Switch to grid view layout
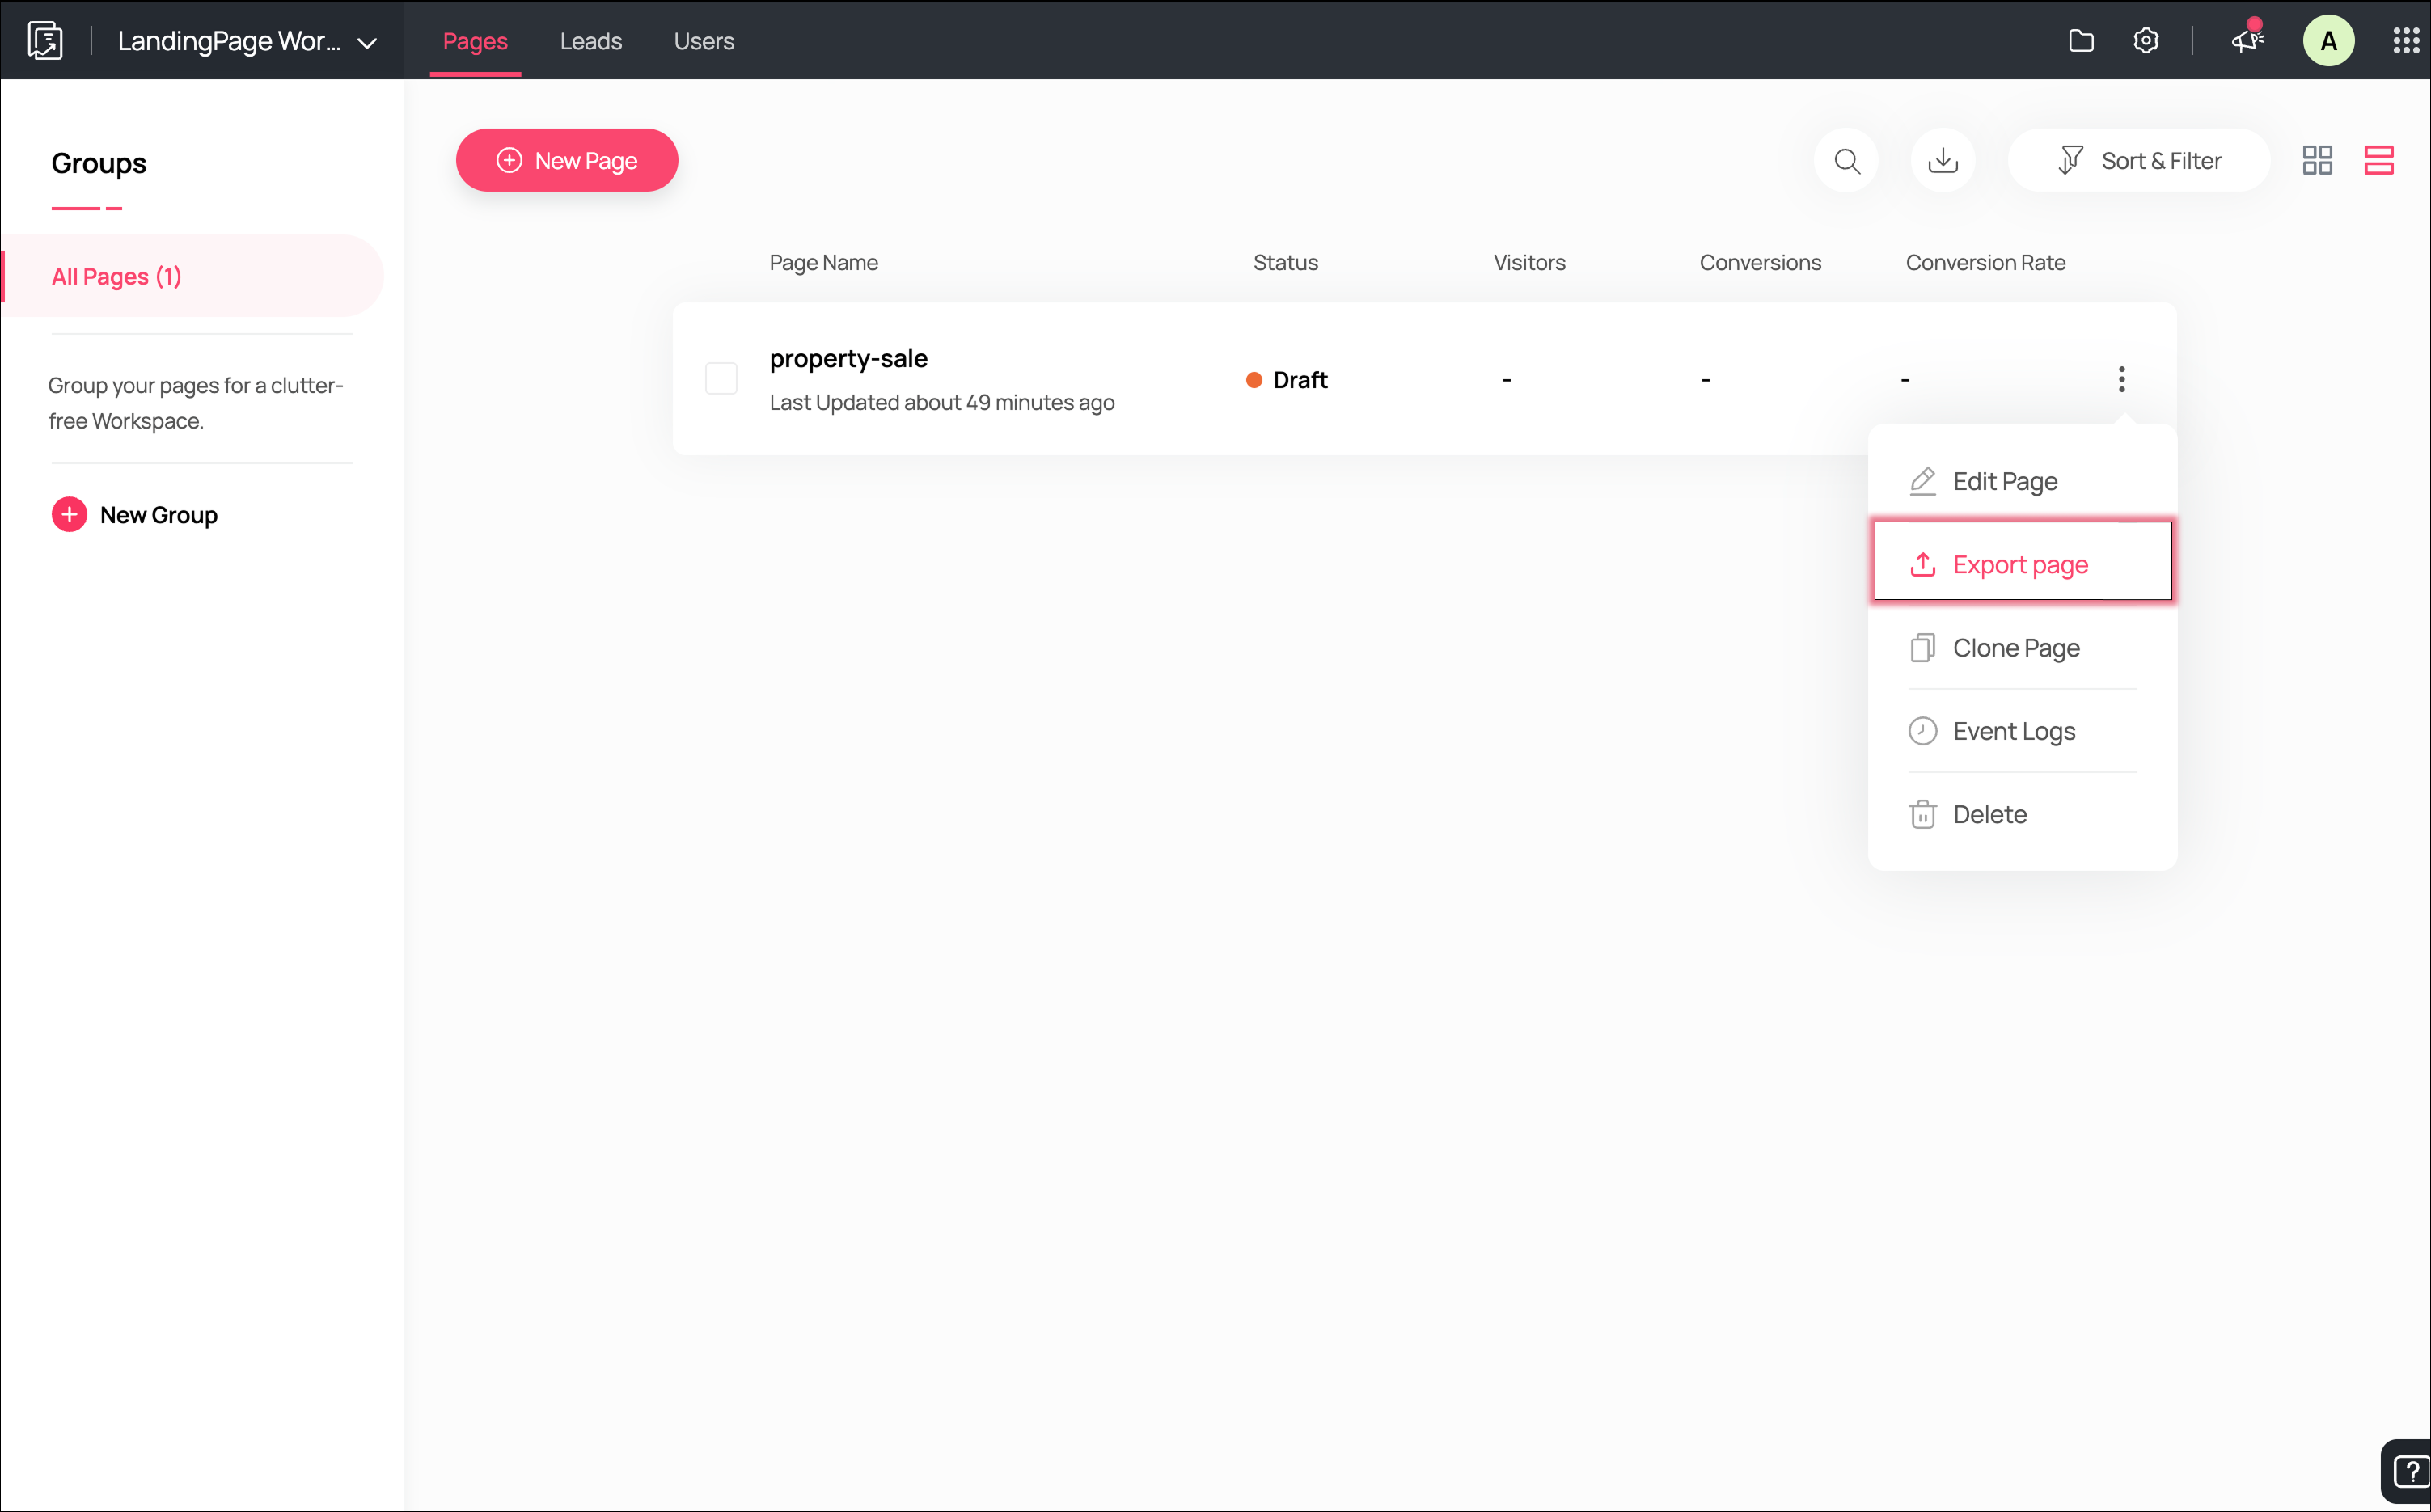Viewport: 2431px width, 1512px height. pos(2317,161)
